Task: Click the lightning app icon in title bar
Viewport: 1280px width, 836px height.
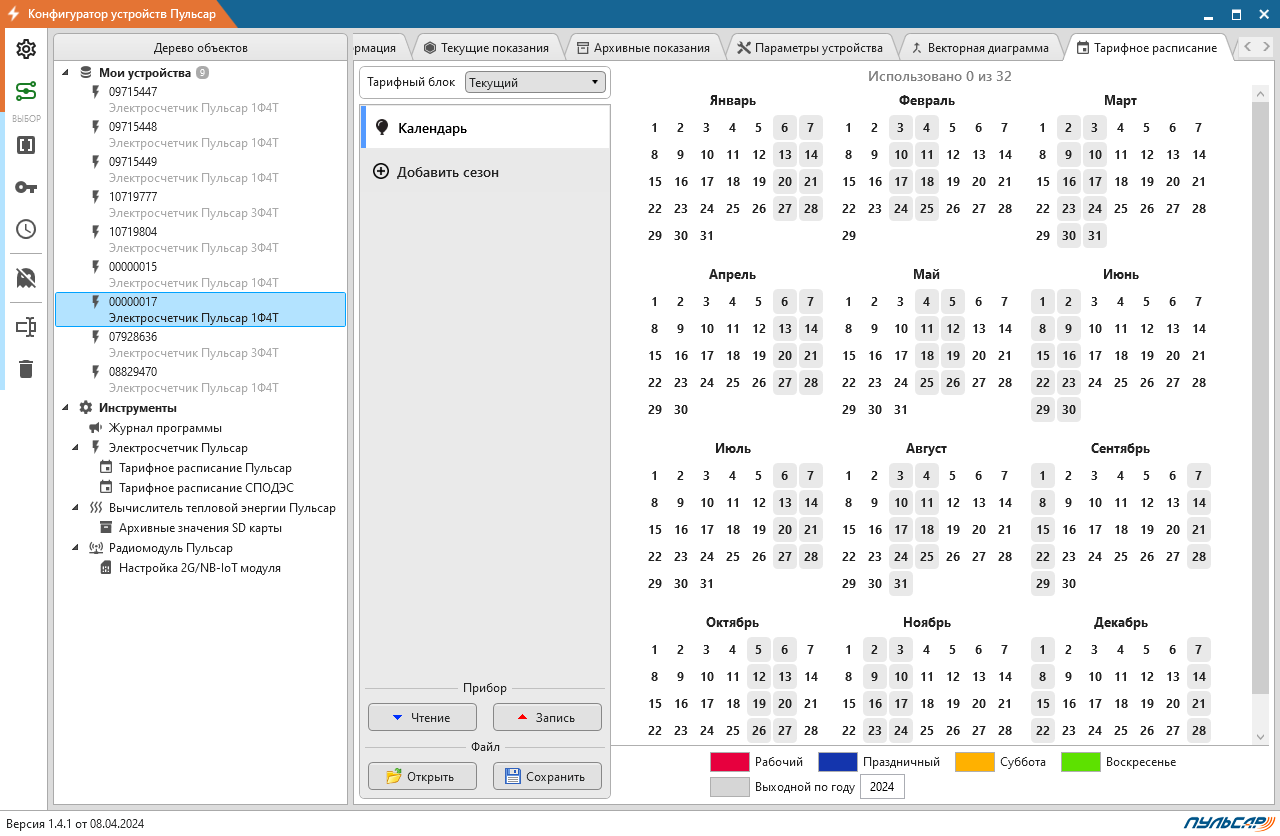Action: point(13,13)
